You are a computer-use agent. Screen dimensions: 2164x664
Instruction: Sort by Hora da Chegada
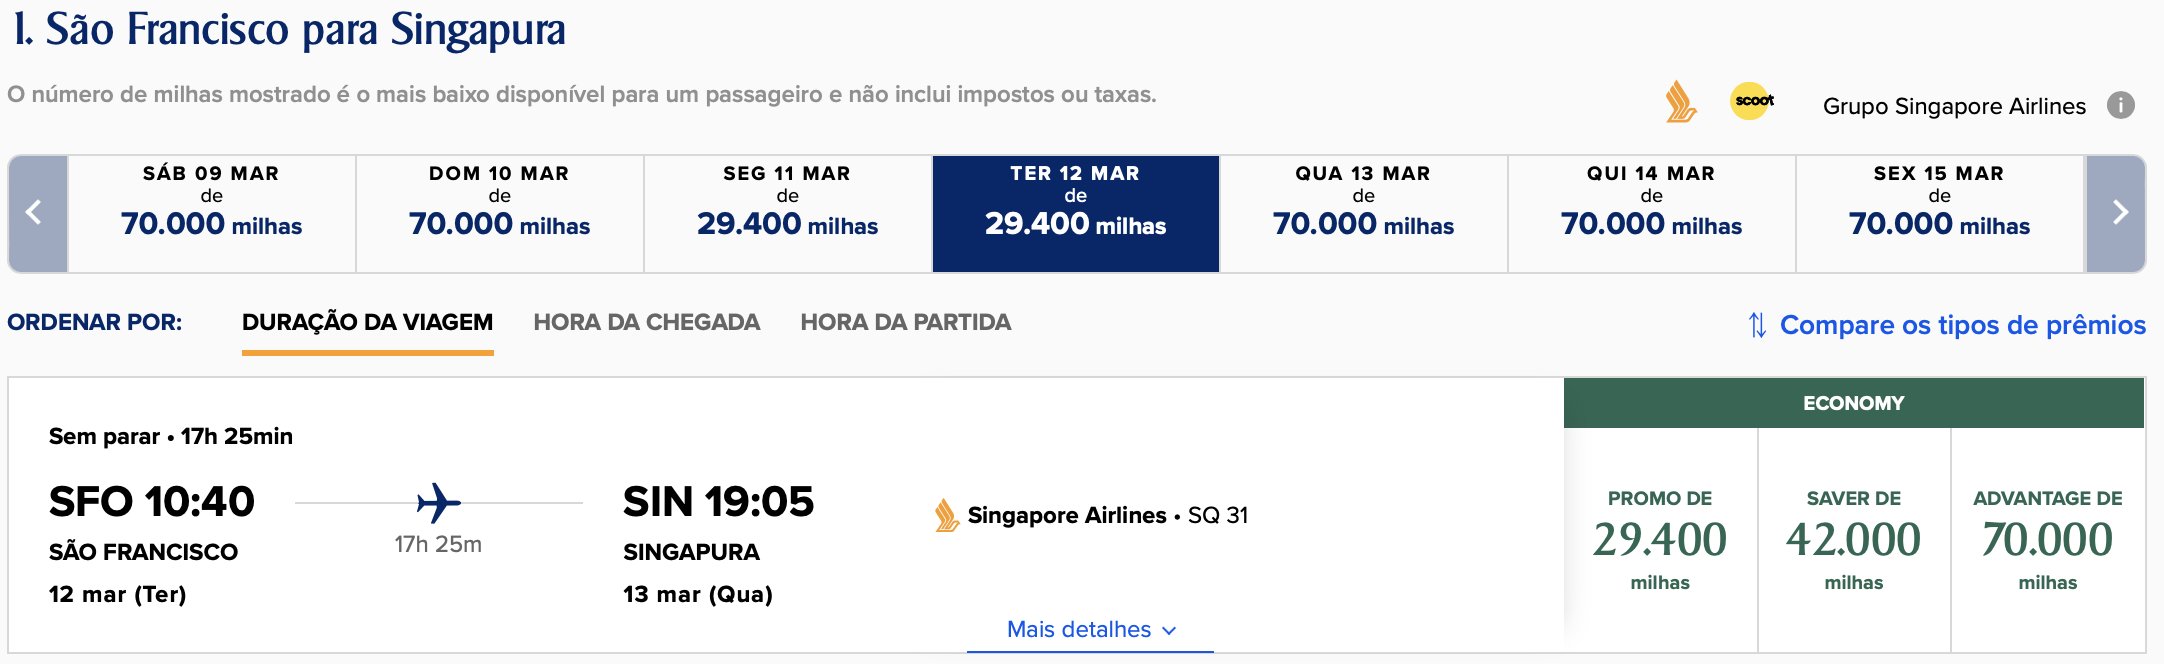coord(647,322)
